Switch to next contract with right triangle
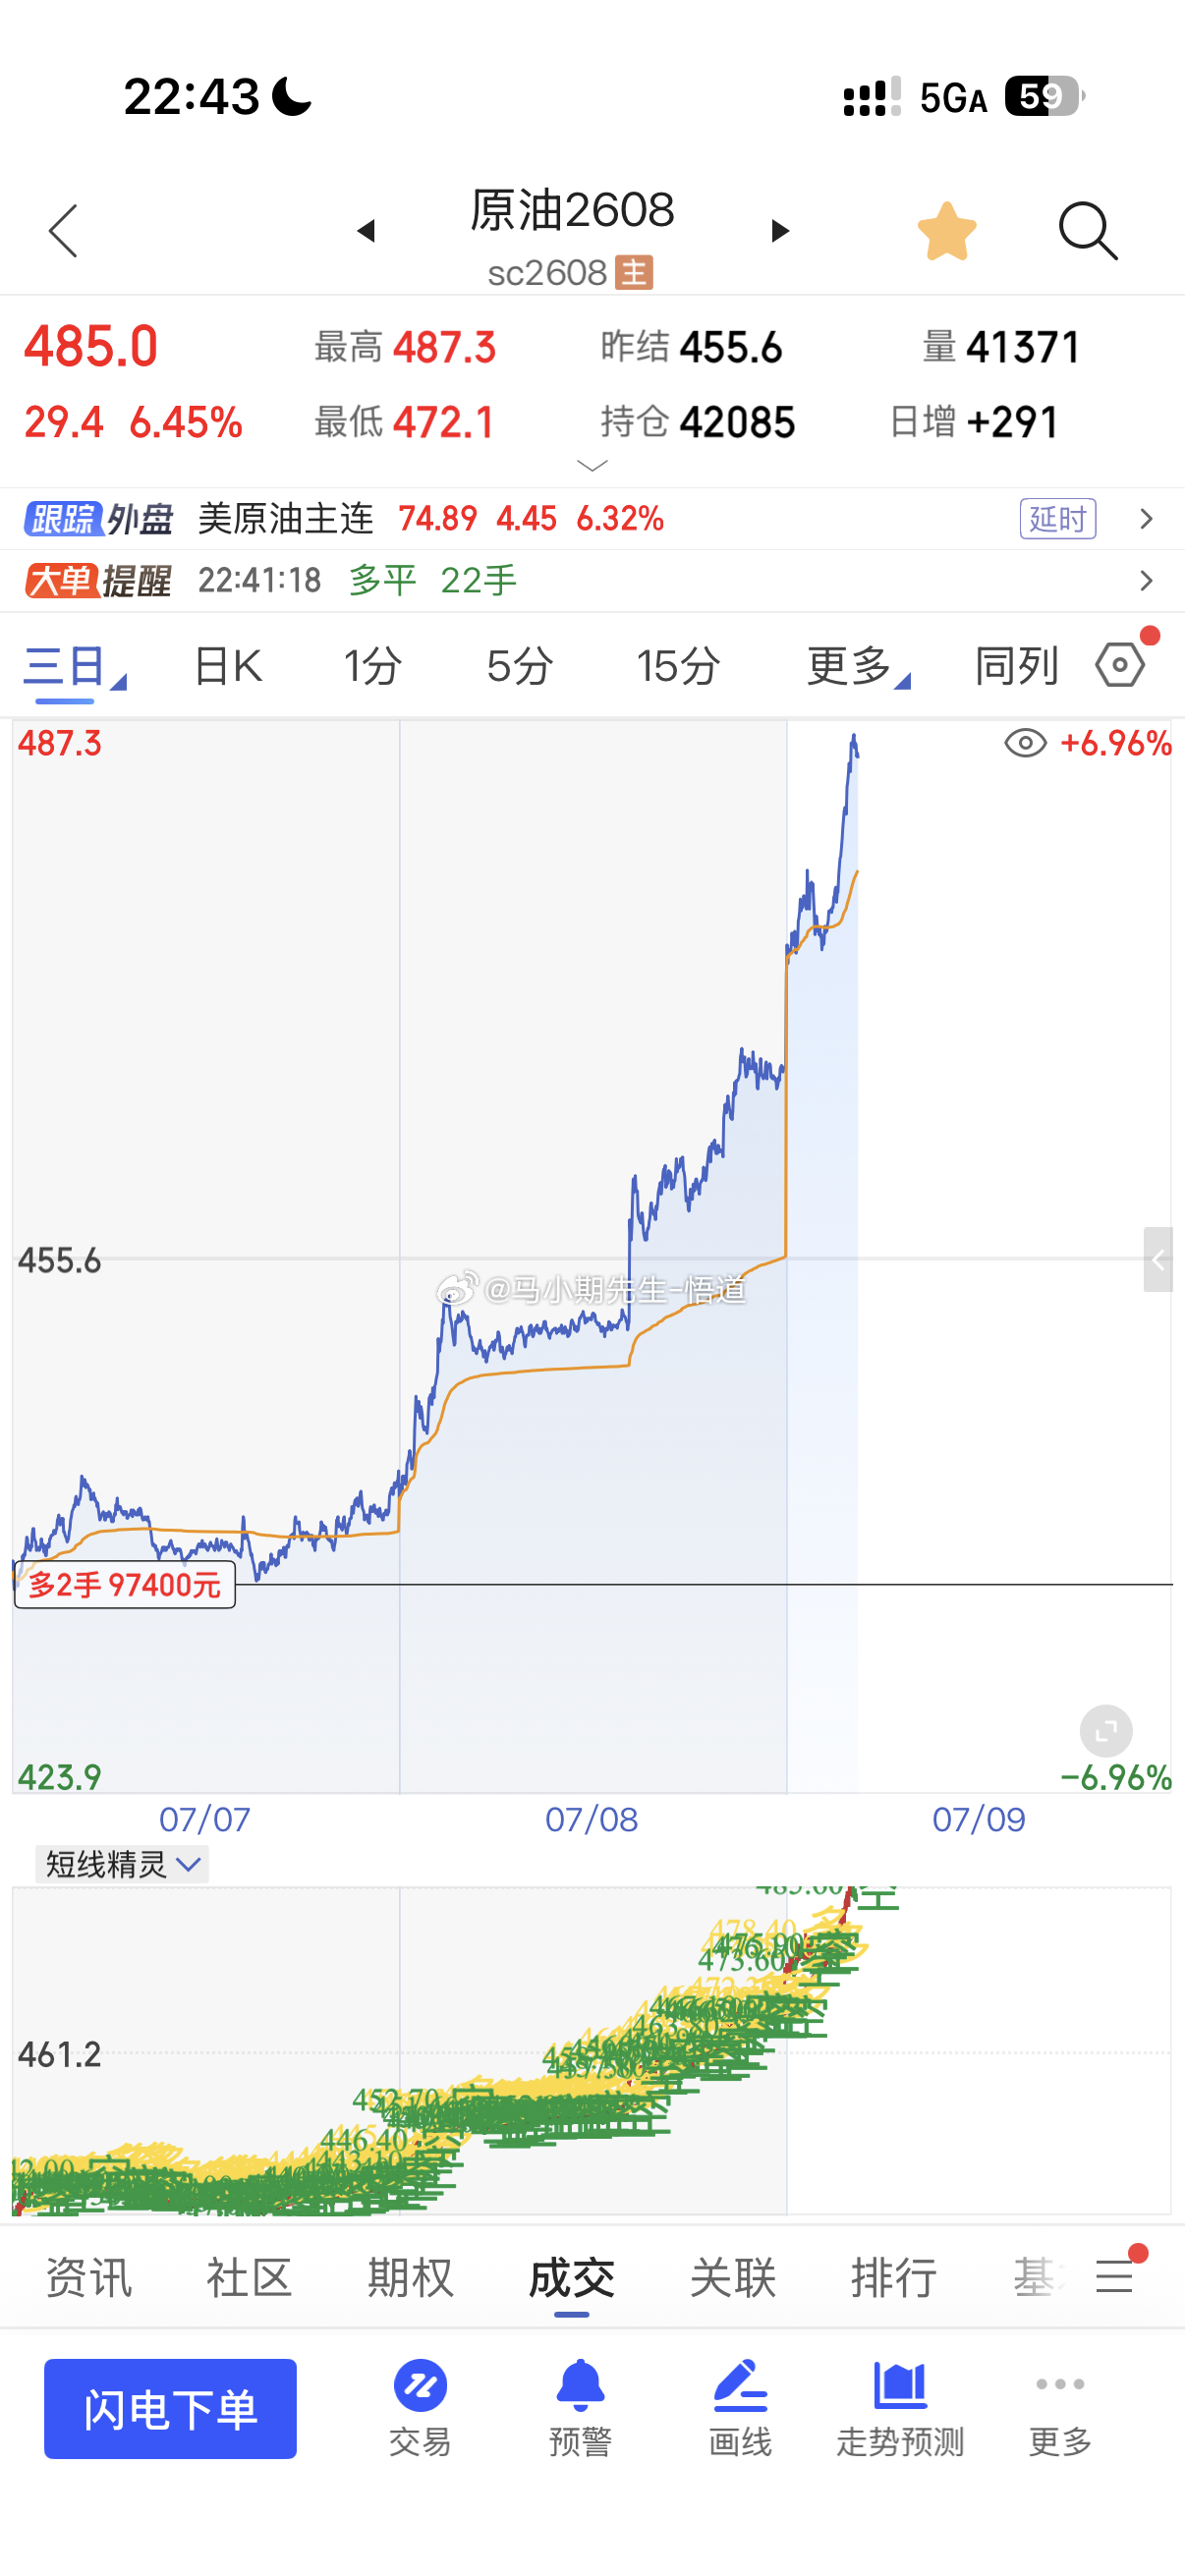The image size is (1185, 2576). tap(780, 231)
